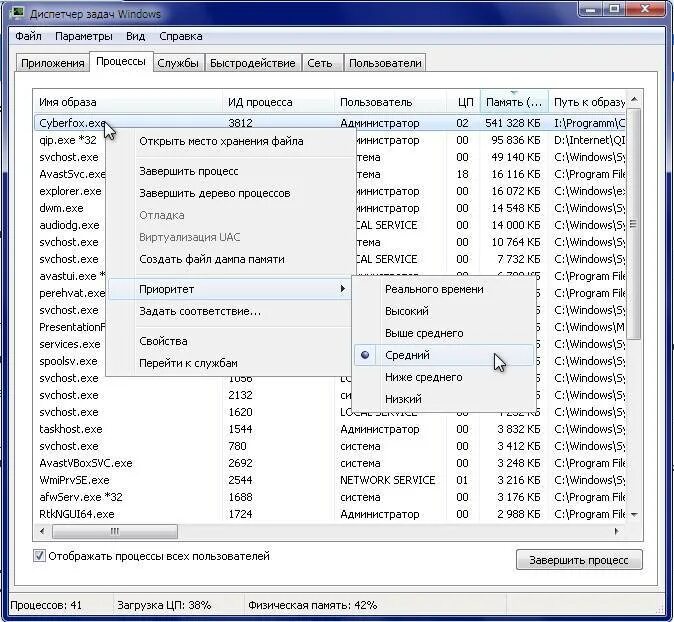Sort by Имя образа column header
The width and height of the screenshot is (674, 622).
pyautogui.click(x=128, y=102)
